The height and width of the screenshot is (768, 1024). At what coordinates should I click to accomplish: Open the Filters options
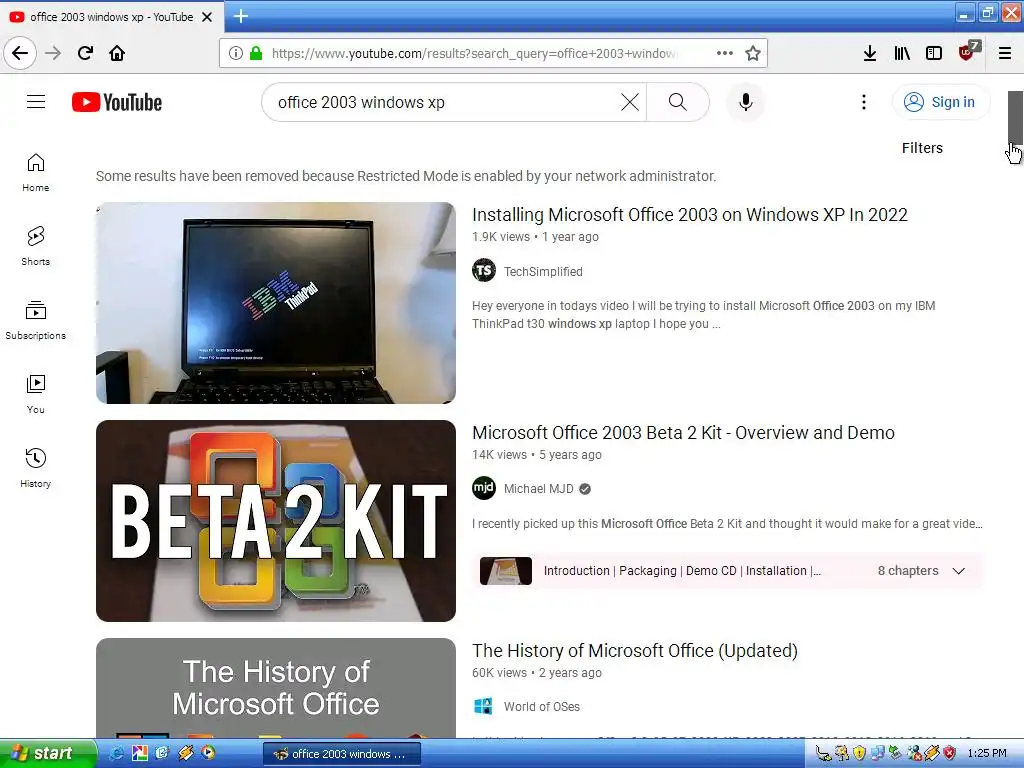point(922,148)
